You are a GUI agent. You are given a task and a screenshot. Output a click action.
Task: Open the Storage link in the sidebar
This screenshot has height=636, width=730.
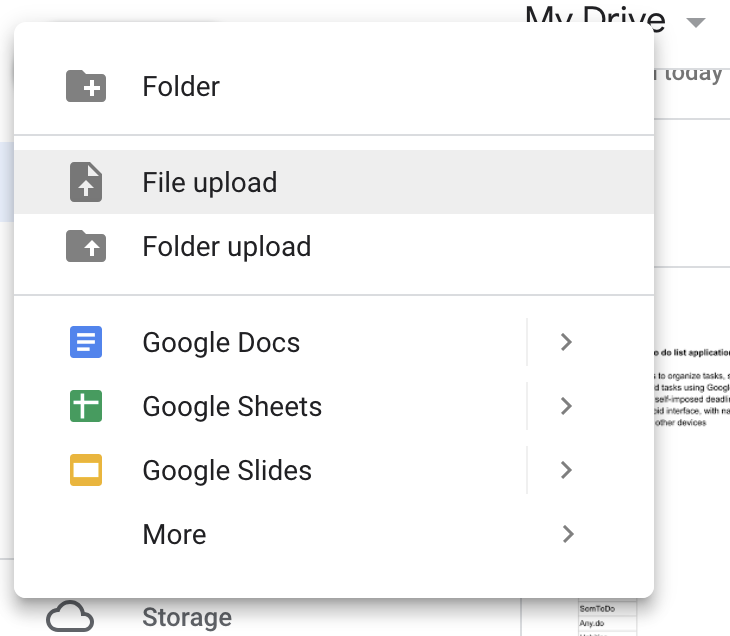click(x=187, y=617)
